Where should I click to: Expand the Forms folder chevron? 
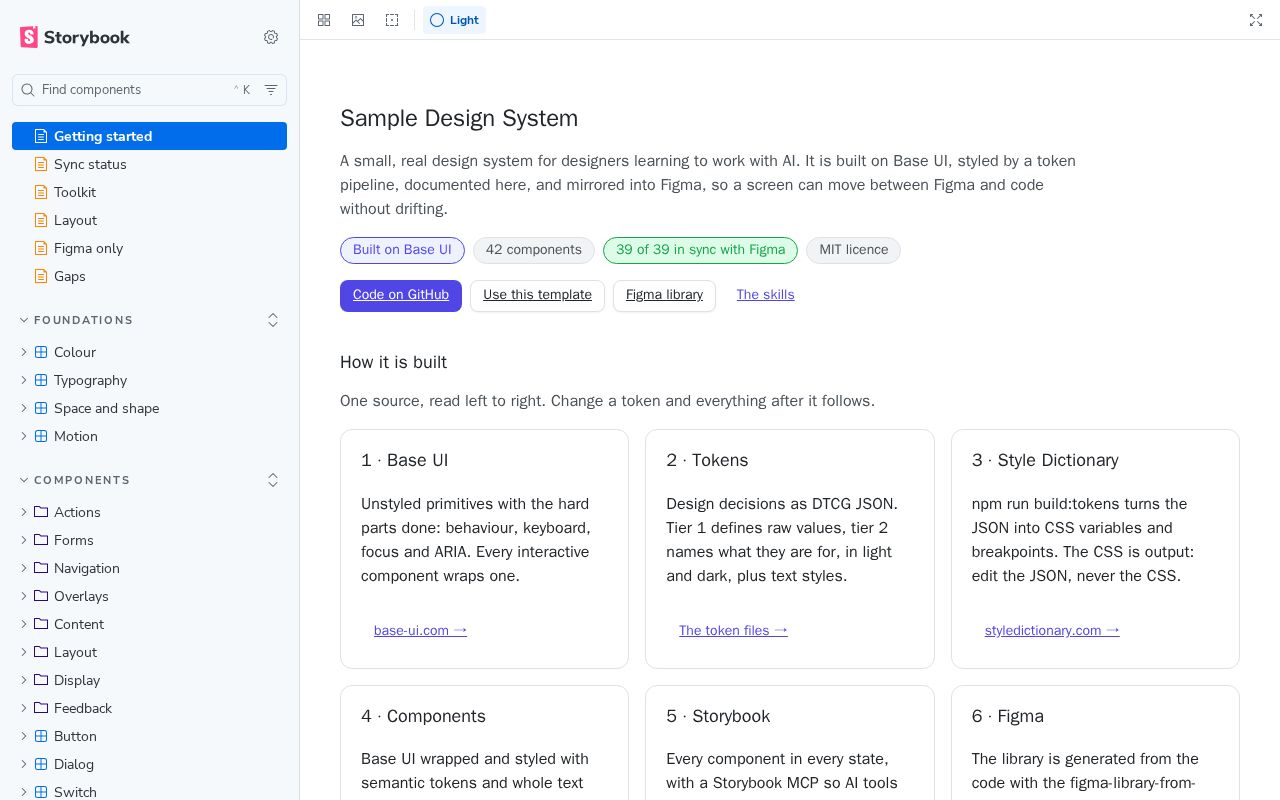click(24, 540)
